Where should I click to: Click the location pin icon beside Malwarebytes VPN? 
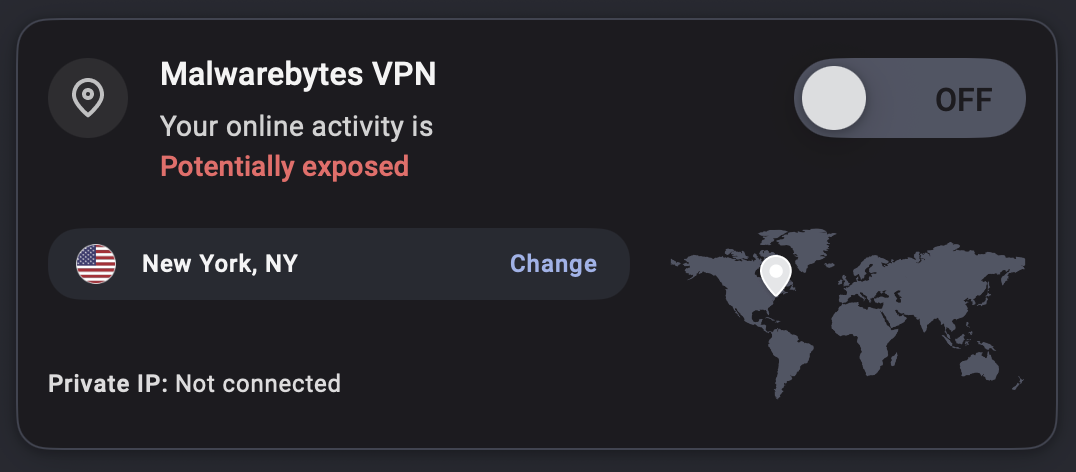88,98
